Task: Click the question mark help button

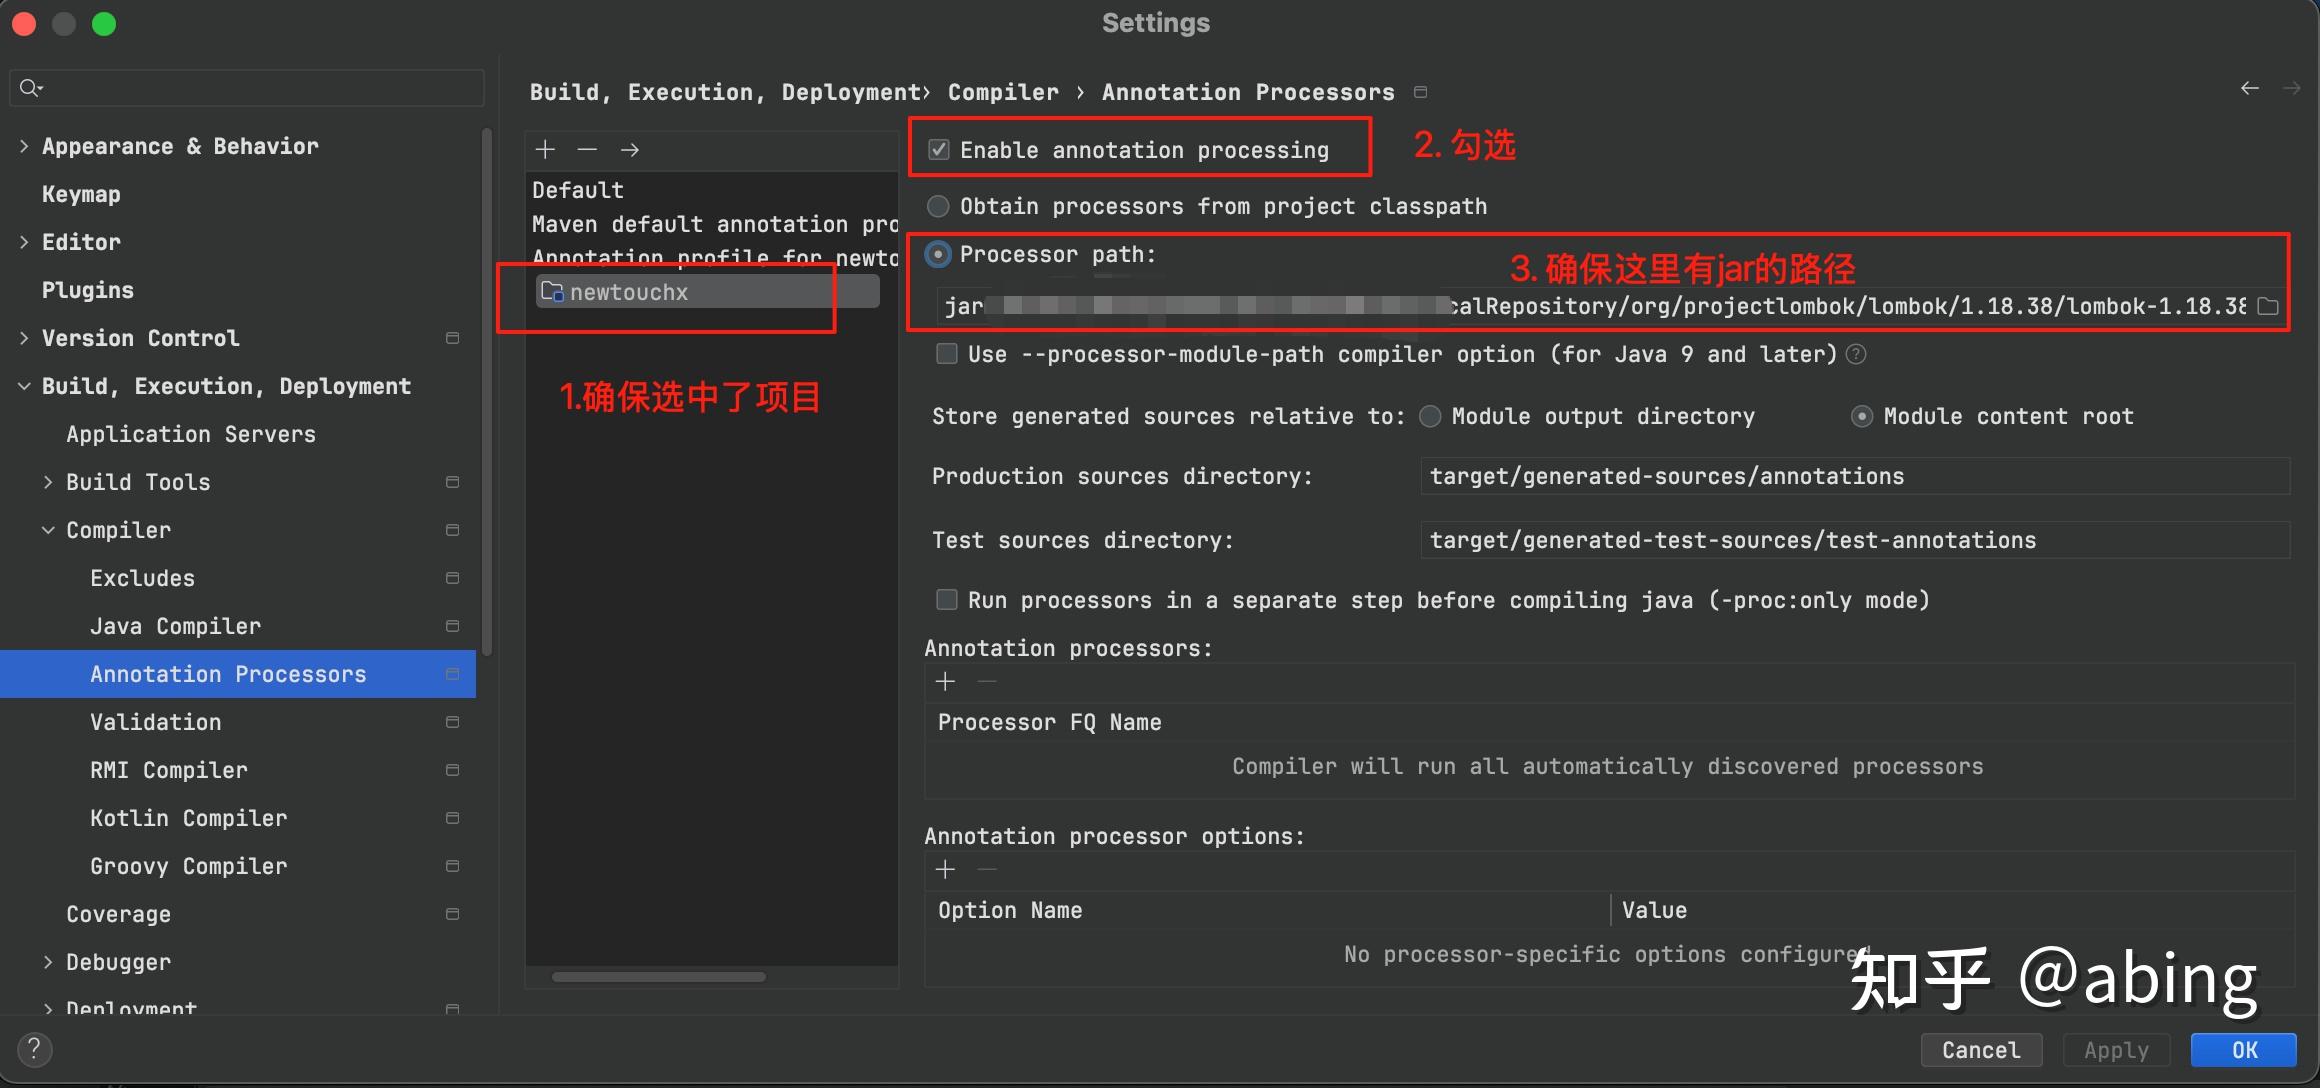Action: 34,1049
